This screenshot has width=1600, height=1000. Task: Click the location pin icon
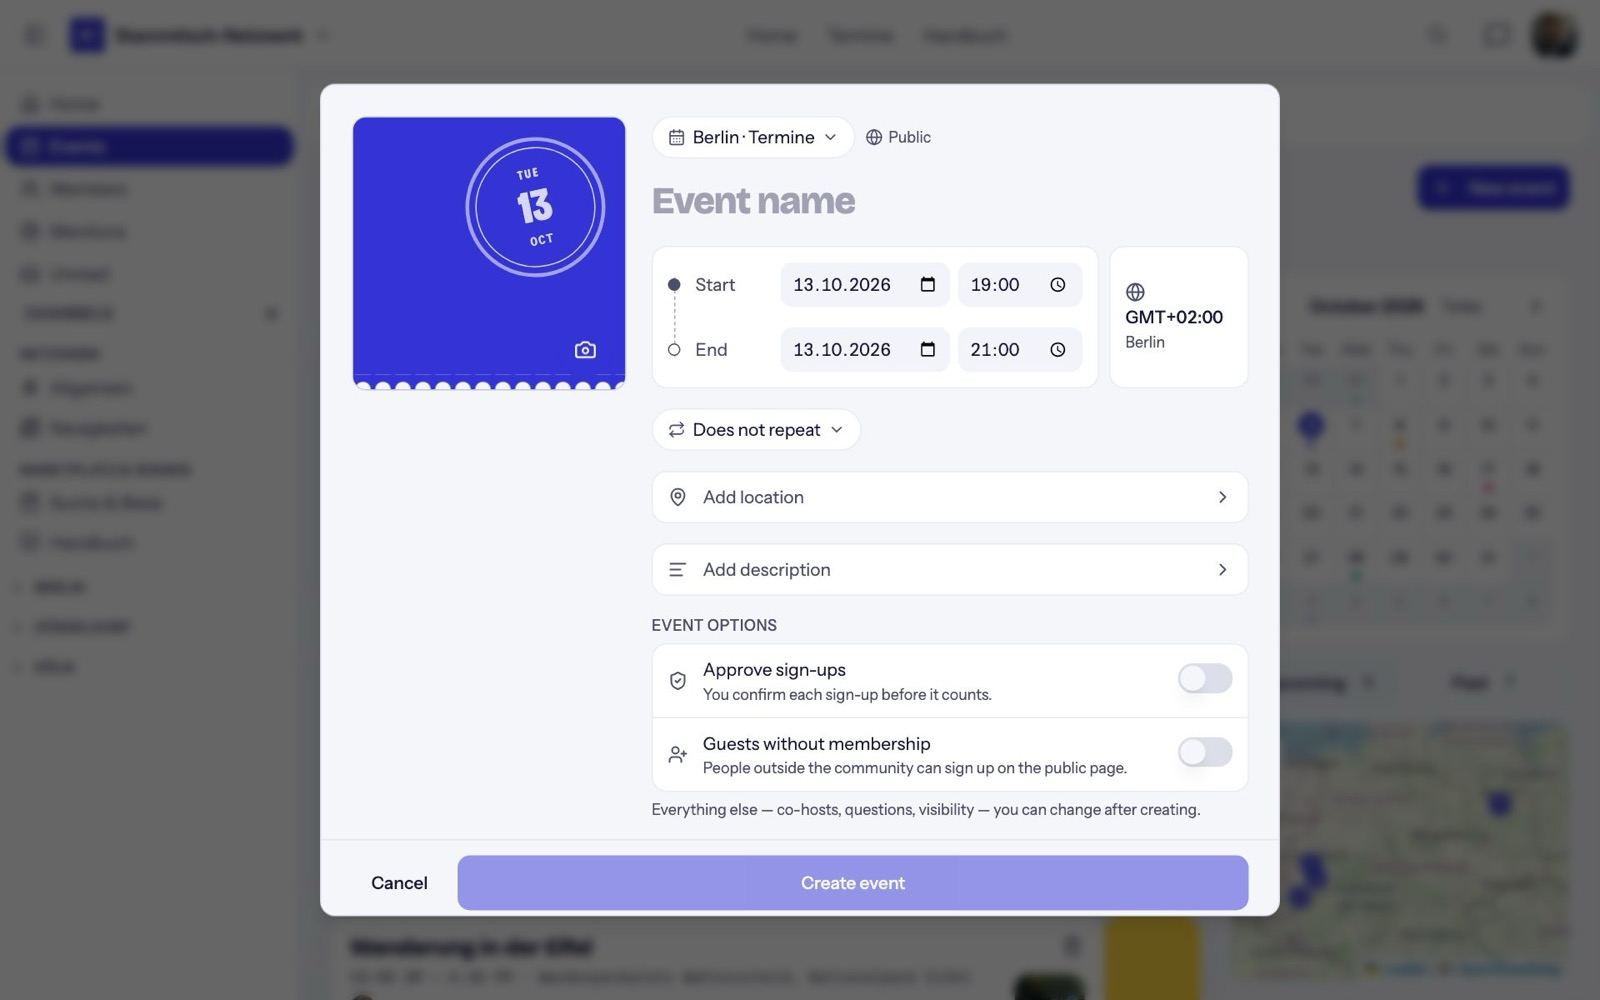[x=678, y=497]
